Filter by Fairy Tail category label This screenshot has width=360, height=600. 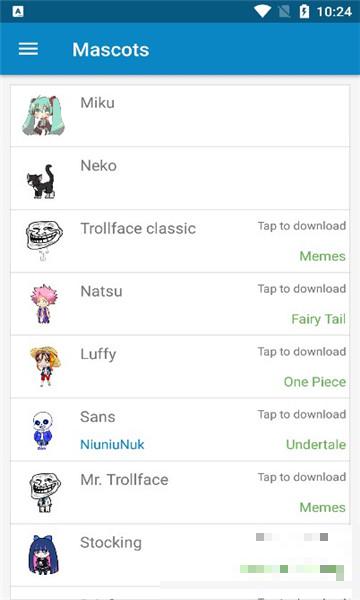tap(318, 319)
